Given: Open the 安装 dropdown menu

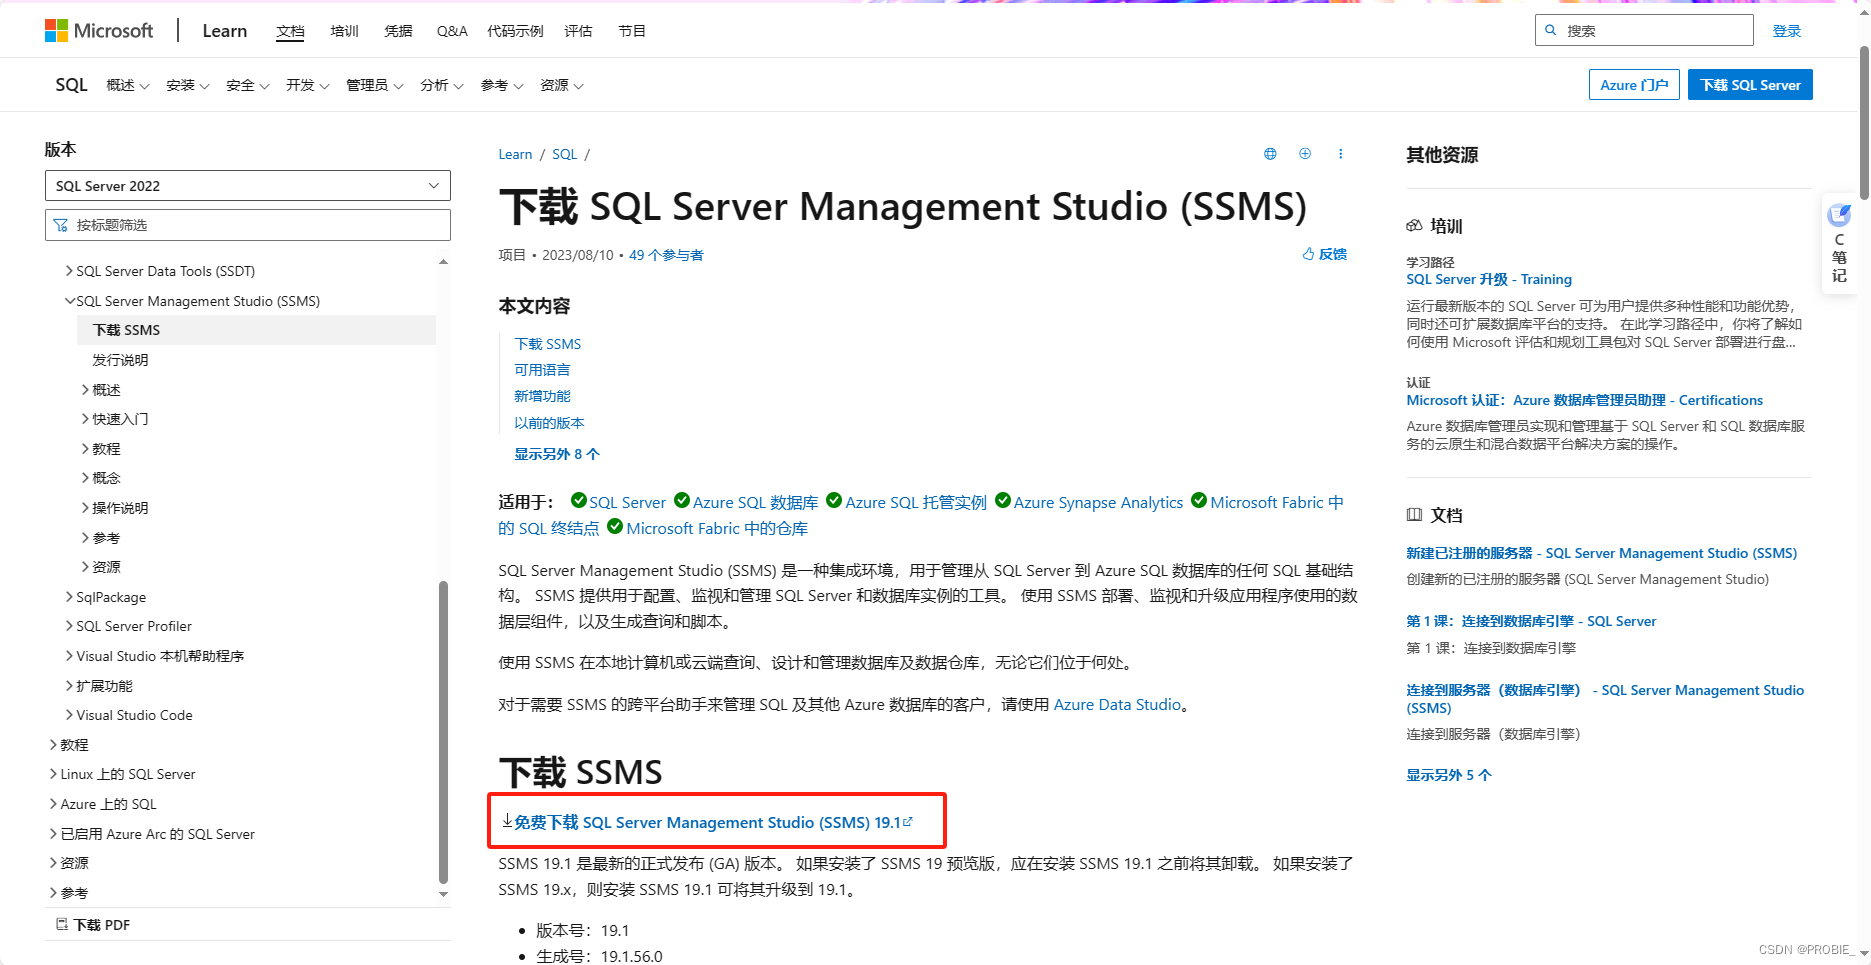Looking at the screenshot, I should 188,85.
